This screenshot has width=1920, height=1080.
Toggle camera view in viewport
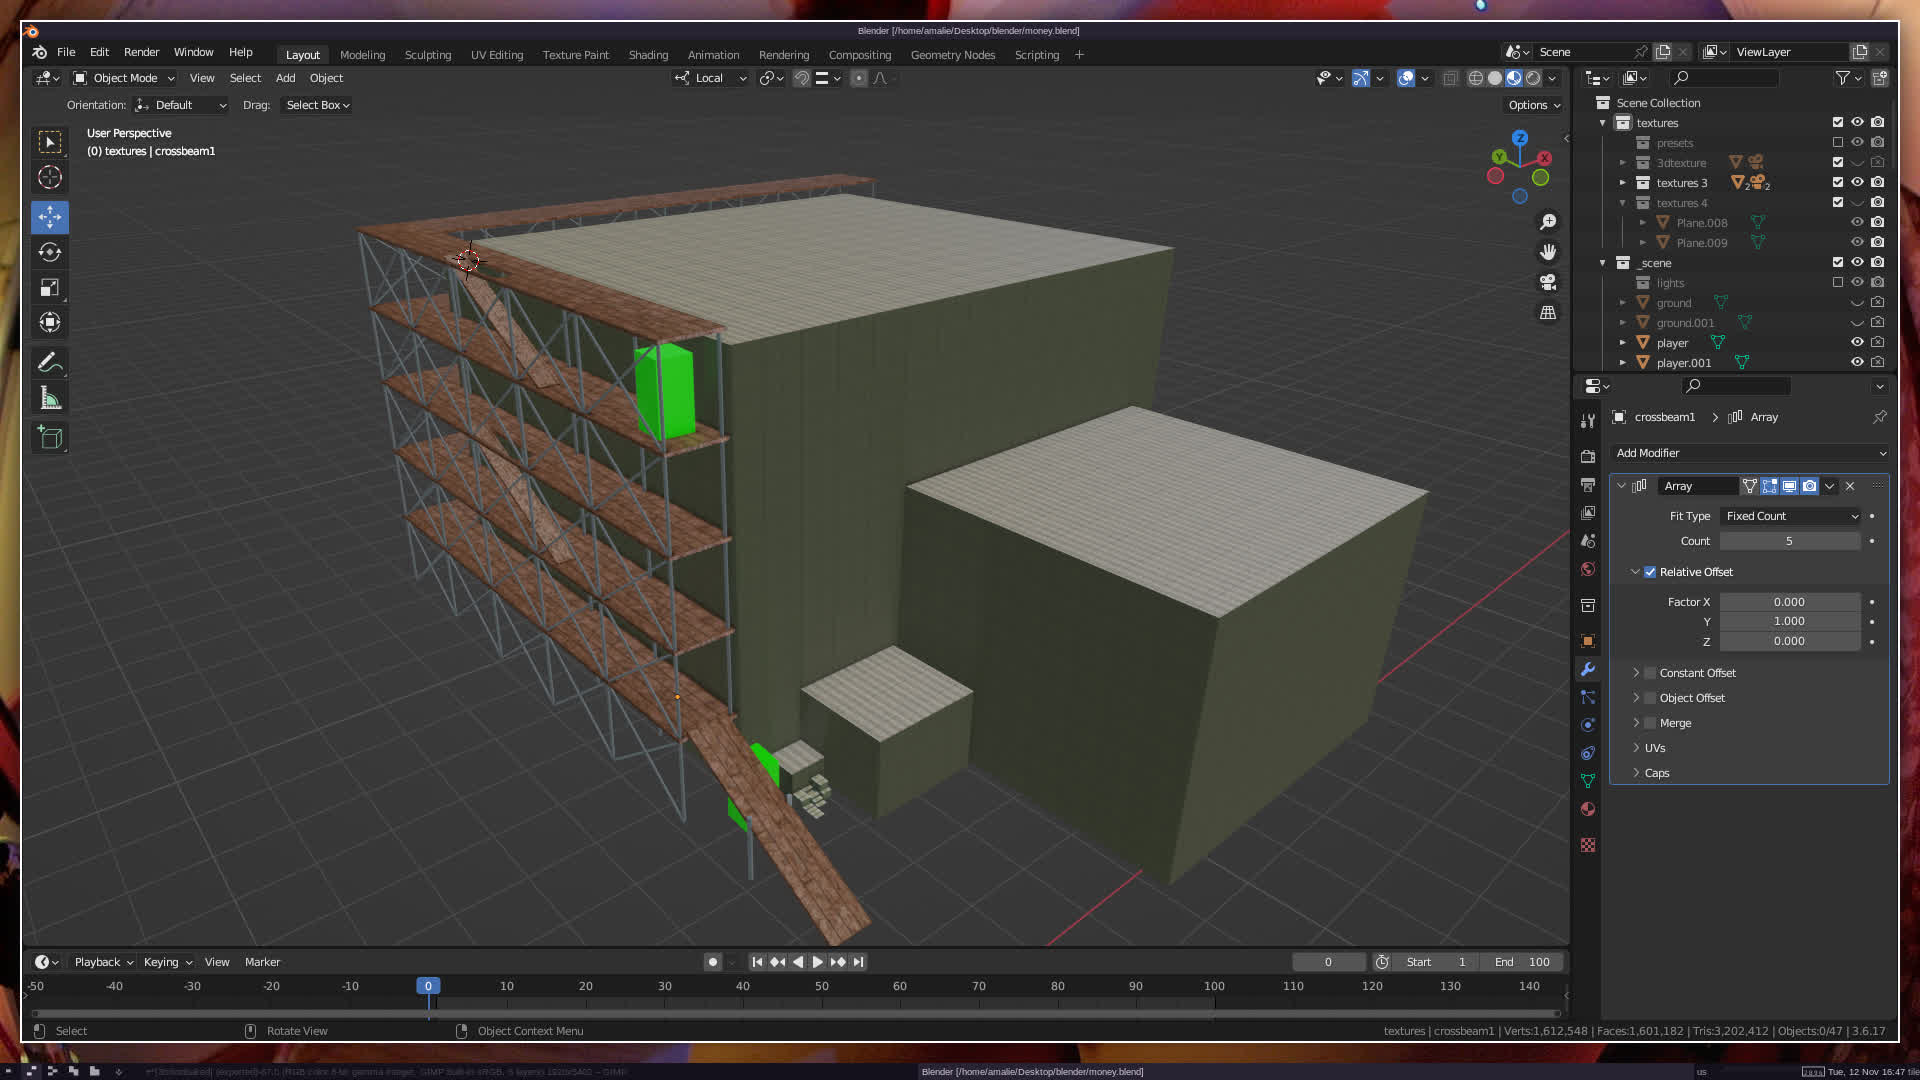pos(1548,282)
